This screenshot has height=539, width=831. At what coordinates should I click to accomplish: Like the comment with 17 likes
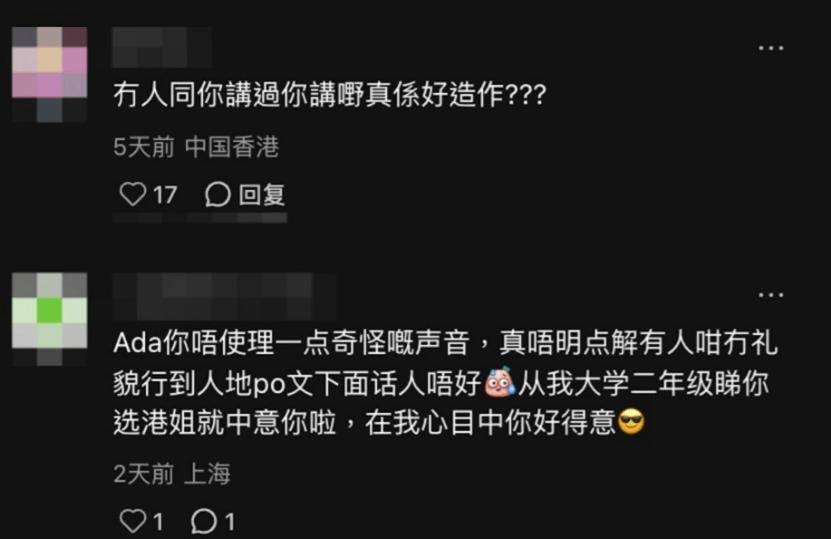pos(132,194)
